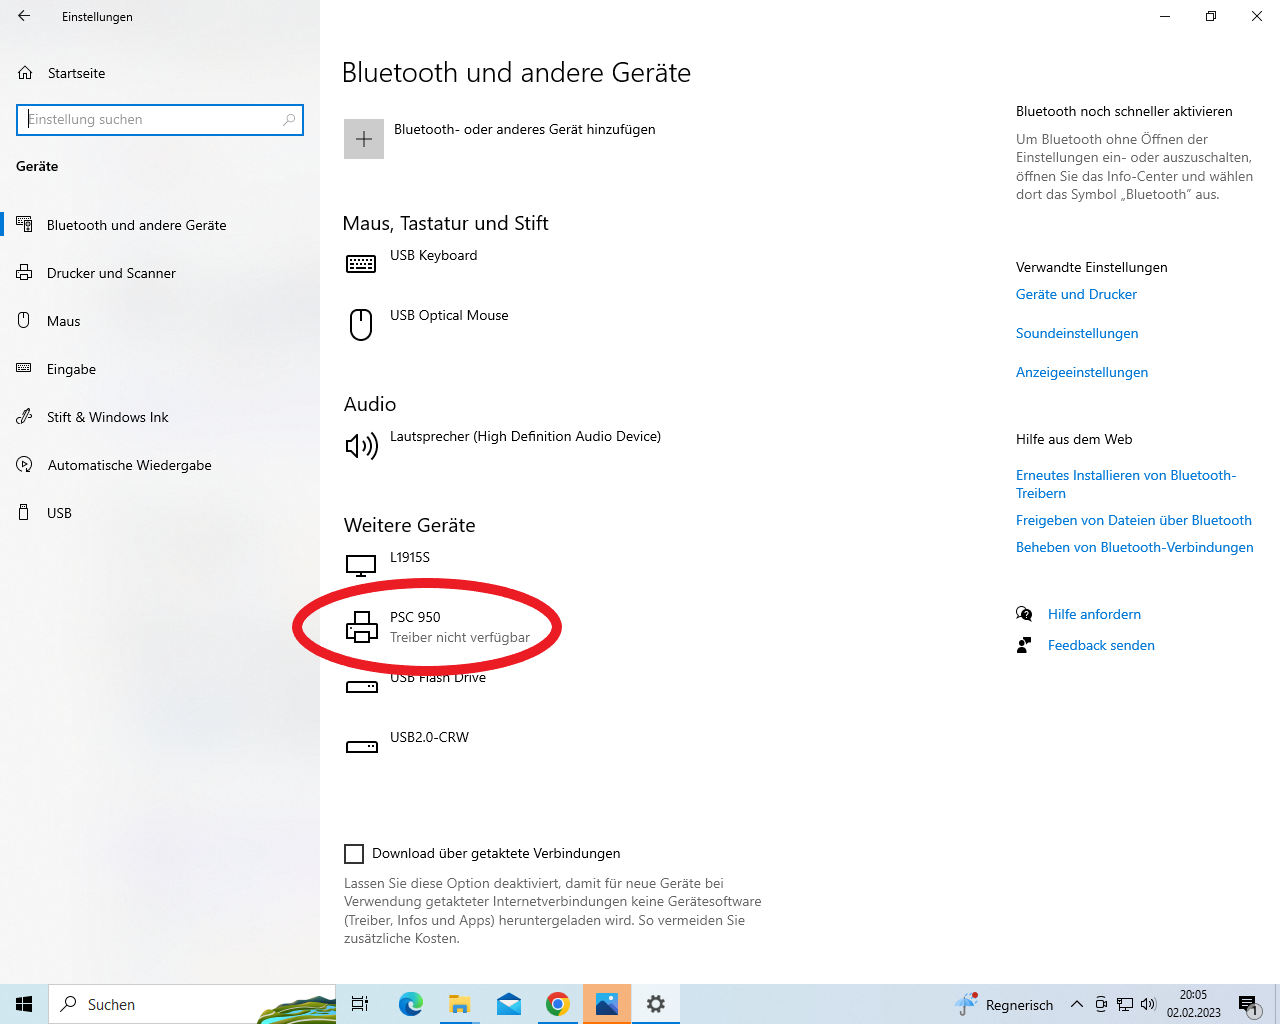Click network icon in system tray
The width and height of the screenshot is (1280, 1024).
(x=1125, y=1004)
